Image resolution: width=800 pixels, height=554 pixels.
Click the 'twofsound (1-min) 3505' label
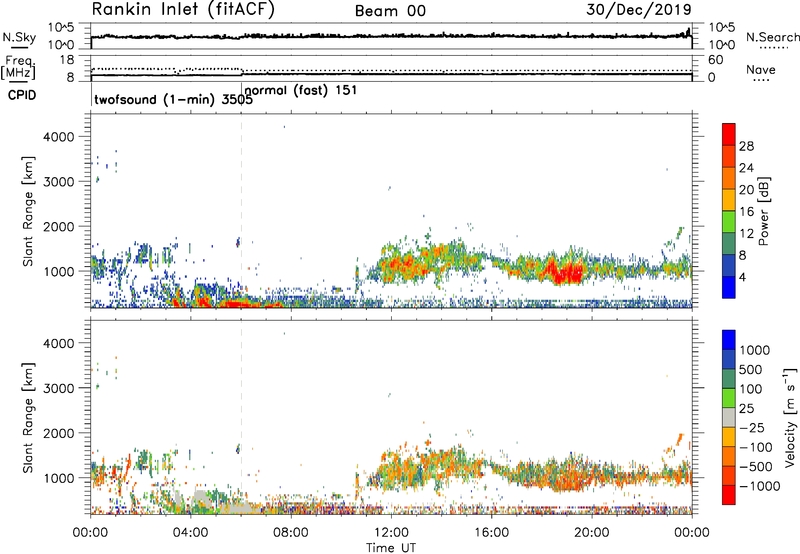coord(173,100)
